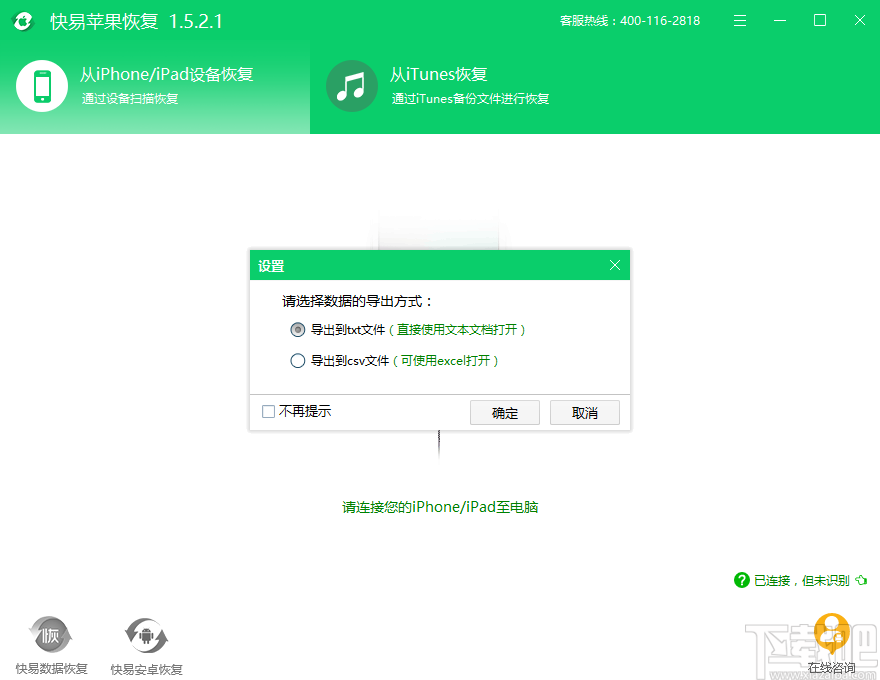The height and width of the screenshot is (680, 880).
Task: Close the 设置 dialog with X
Action: tap(615, 265)
